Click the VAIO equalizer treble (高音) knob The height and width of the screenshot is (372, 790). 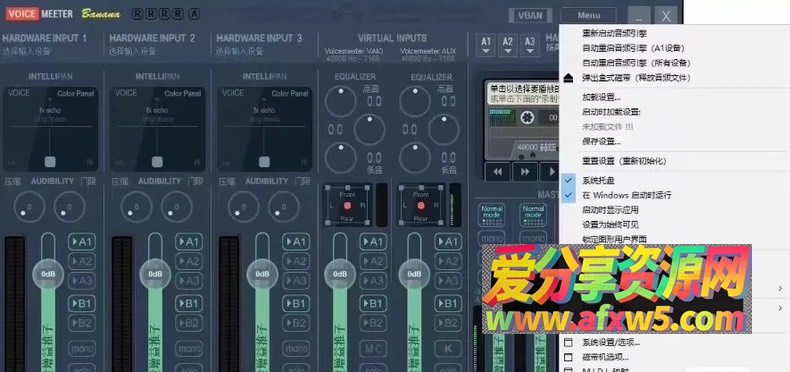pos(341,101)
